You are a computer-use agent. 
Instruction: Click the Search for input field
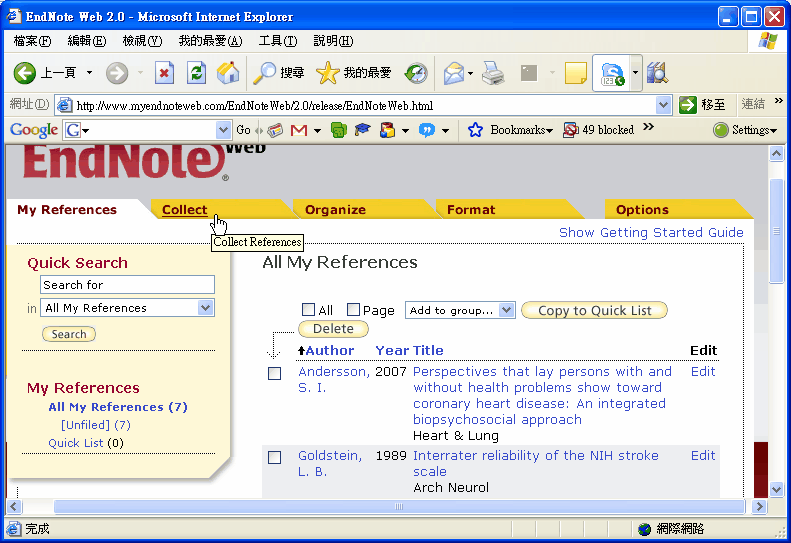coord(127,285)
